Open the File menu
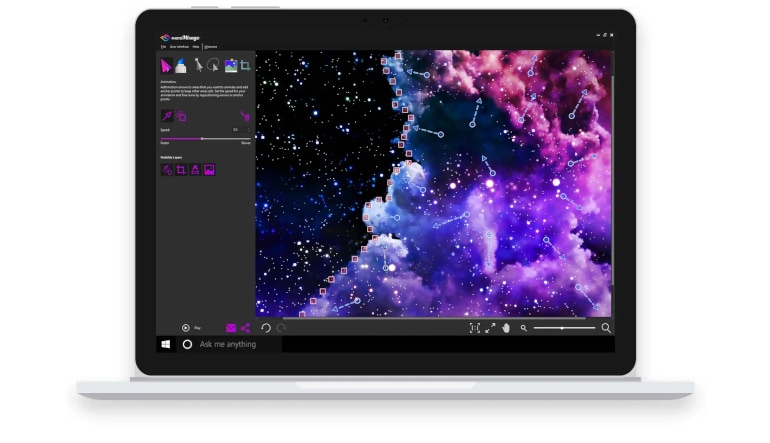 point(163,47)
